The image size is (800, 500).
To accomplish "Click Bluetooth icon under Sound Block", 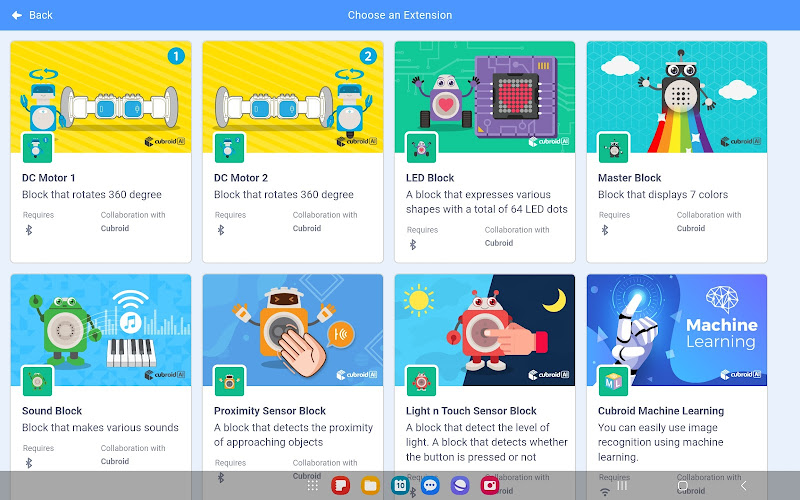I will coord(29,463).
